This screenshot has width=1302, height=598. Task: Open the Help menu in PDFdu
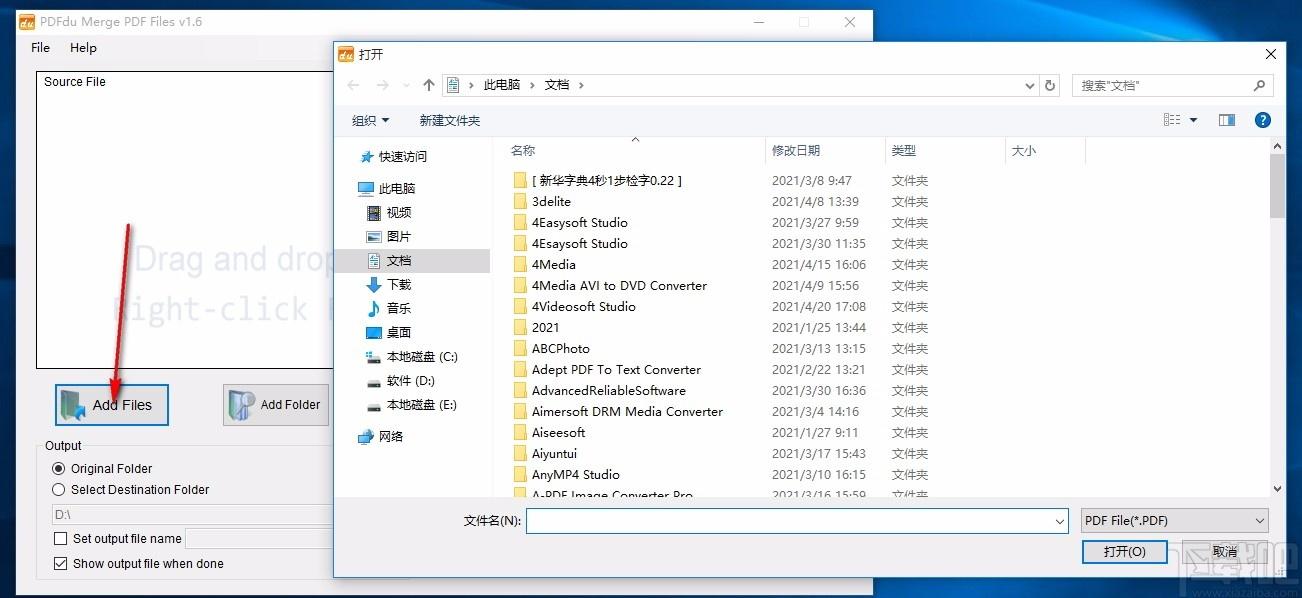83,47
